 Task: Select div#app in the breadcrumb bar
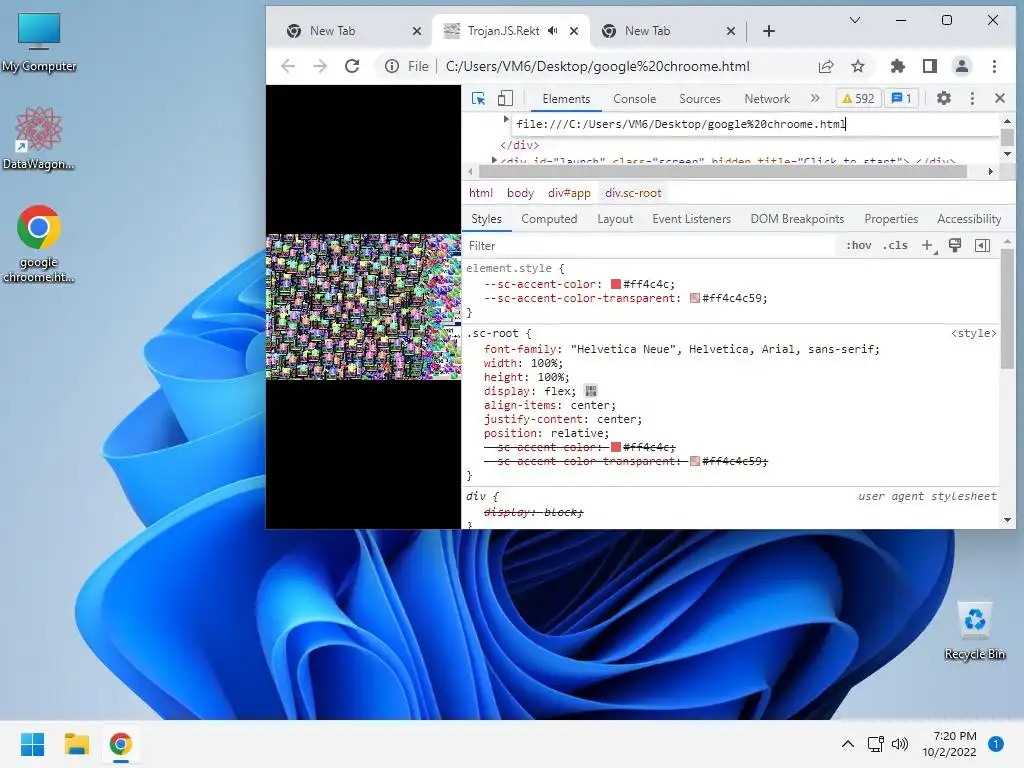569,193
